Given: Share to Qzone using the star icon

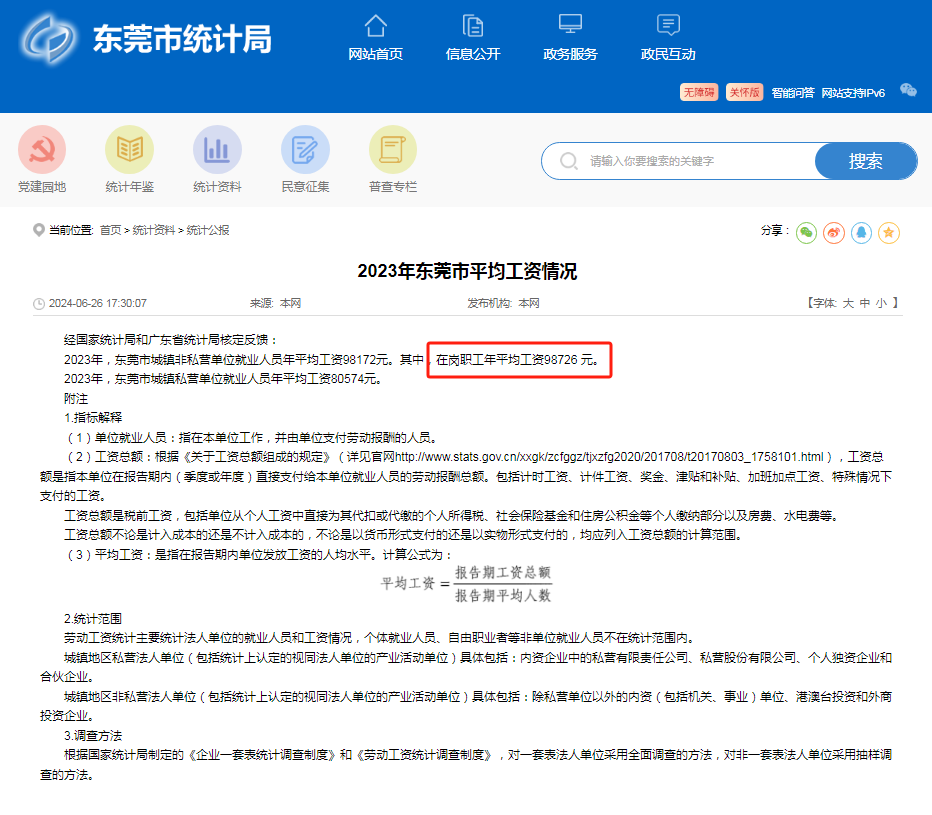Looking at the screenshot, I should tap(888, 232).
